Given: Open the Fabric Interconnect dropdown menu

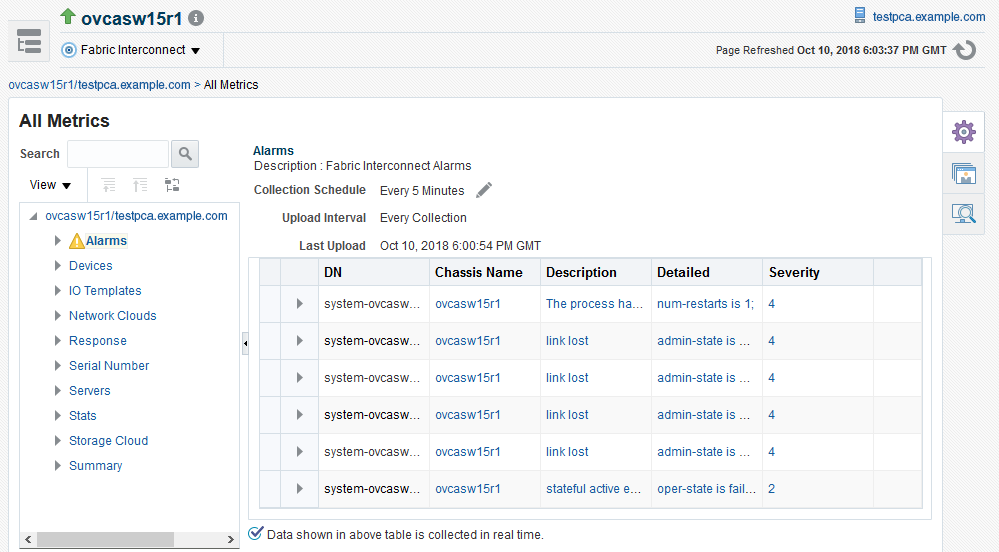Looking at the screenshot, I should click(131, 50).
